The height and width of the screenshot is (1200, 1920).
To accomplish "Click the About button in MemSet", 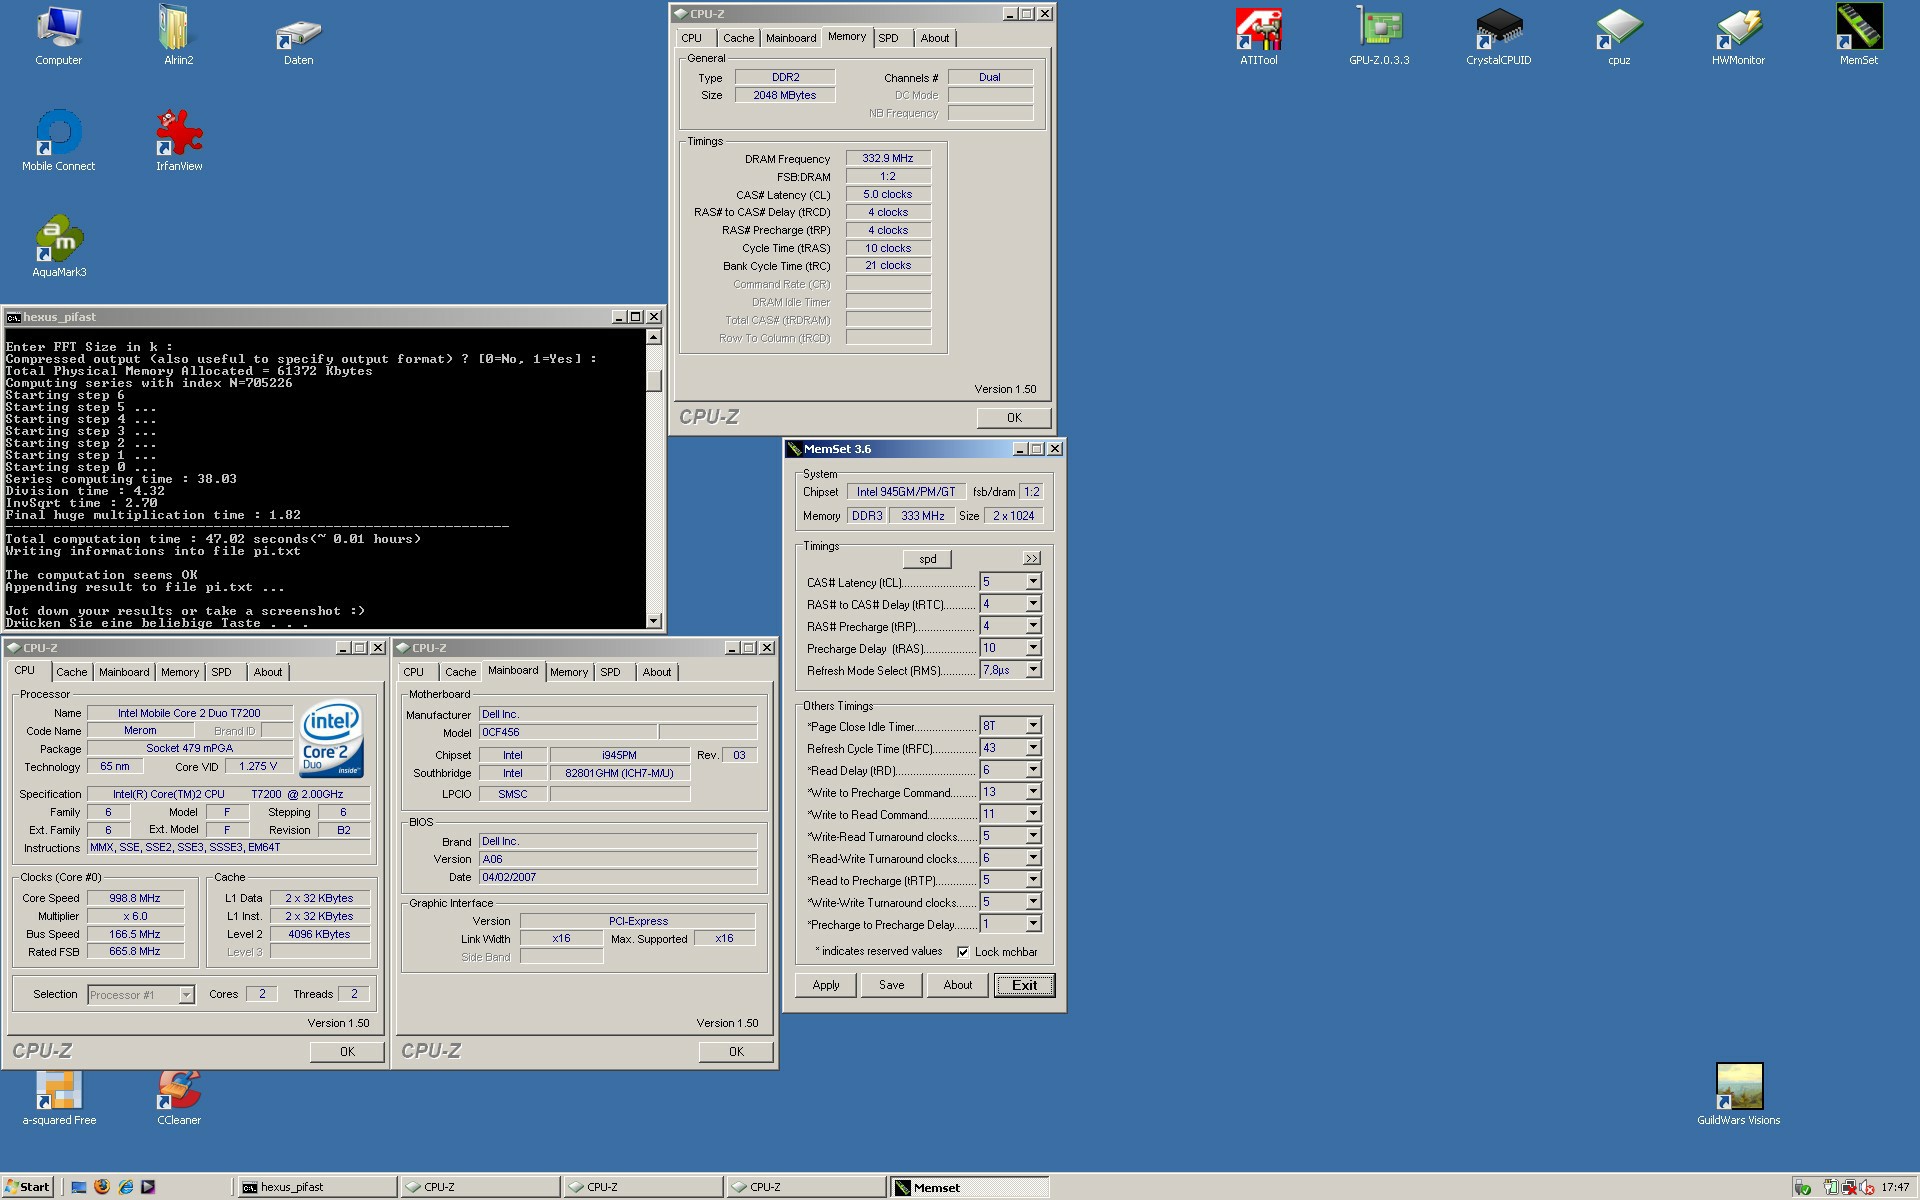I will [958, 985].
